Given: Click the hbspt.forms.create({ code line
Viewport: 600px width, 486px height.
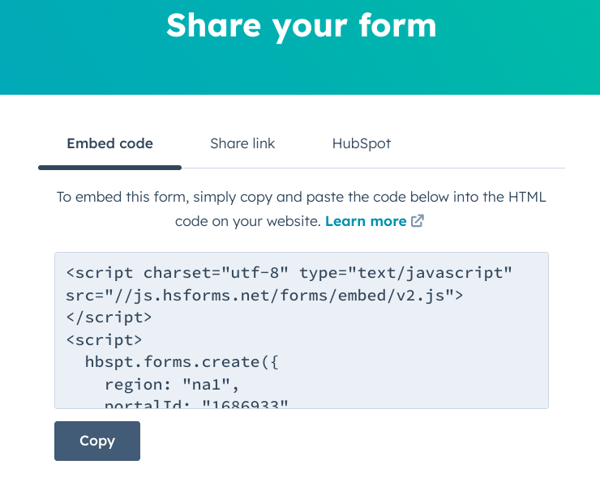Looking at the screenshot, I should (182, 362).
